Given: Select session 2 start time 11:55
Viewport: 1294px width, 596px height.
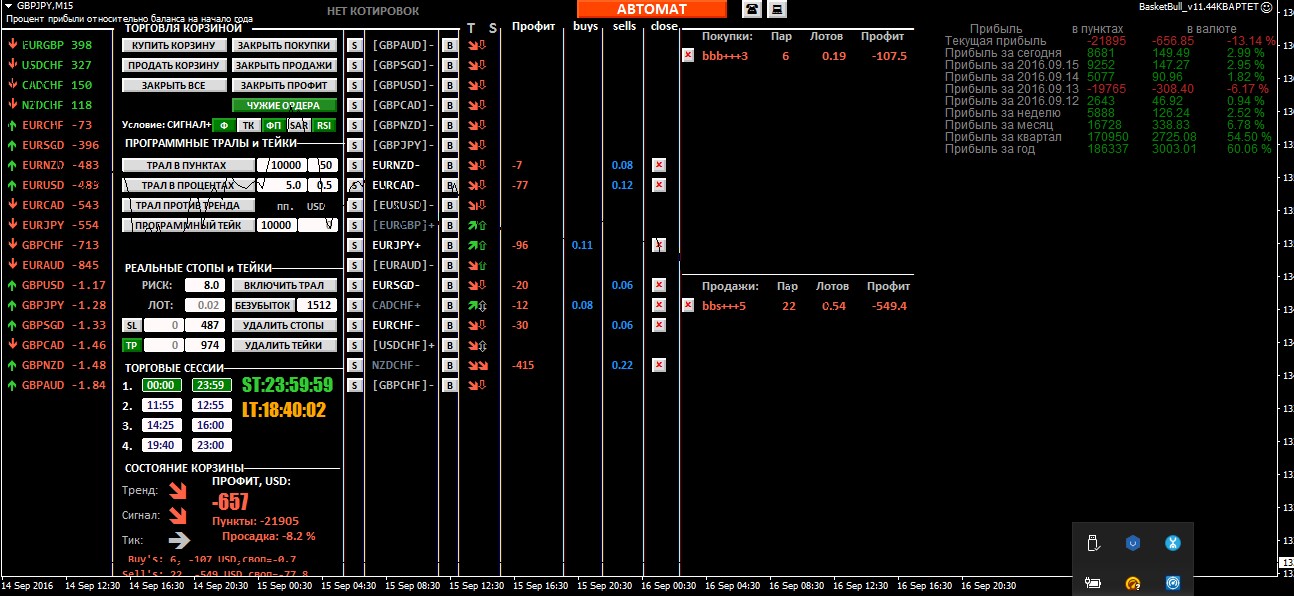Looking at the screenshot, I should (161, 405).
